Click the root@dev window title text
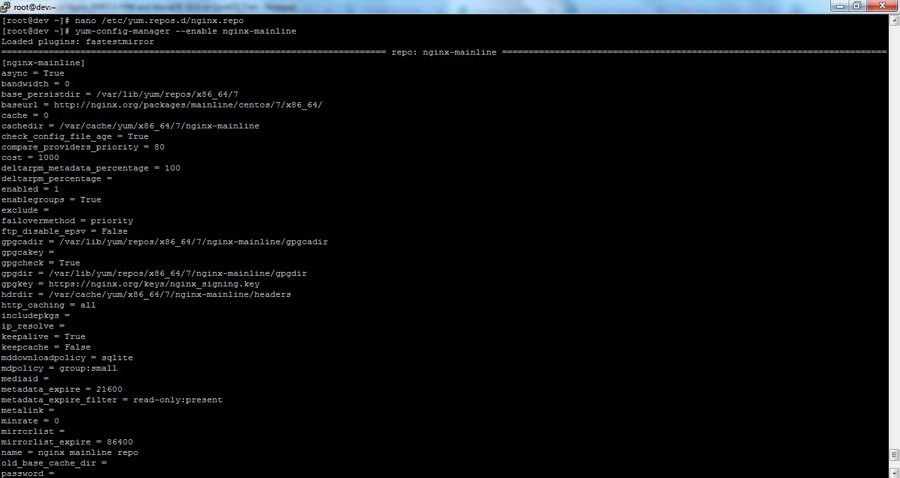The height and width of the screenshot is (478, 900). tap(35, 7)
